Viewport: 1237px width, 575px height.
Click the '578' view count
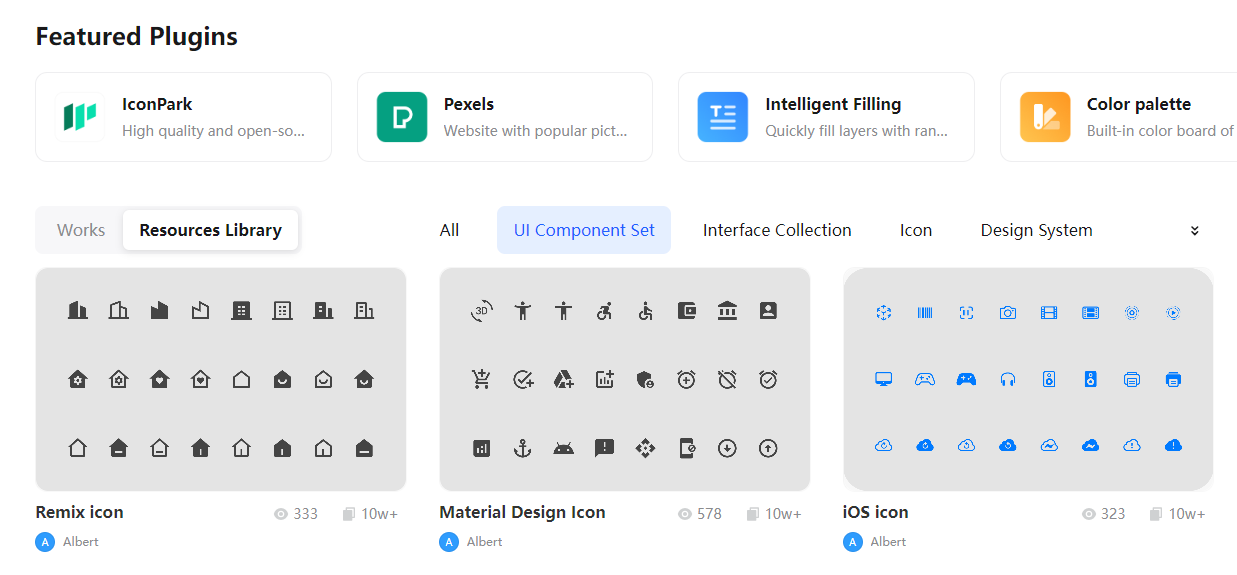coord(710,514)
